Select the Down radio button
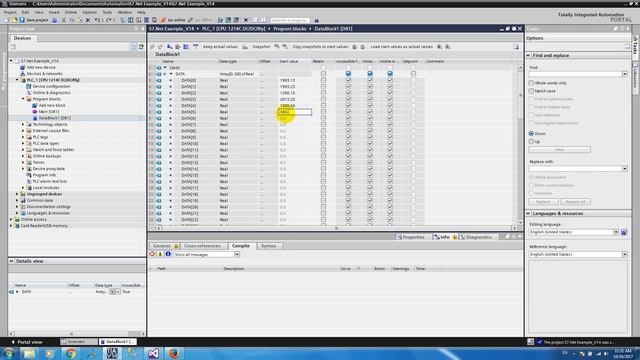This screenshot has height=360, width=640. click(531, 133)
